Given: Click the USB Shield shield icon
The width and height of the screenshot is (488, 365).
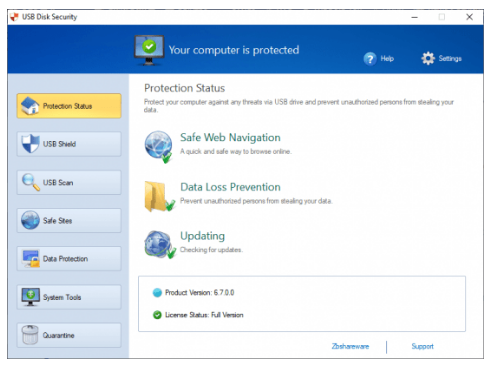Looking at the screenshot, I should tap(30, 144).
